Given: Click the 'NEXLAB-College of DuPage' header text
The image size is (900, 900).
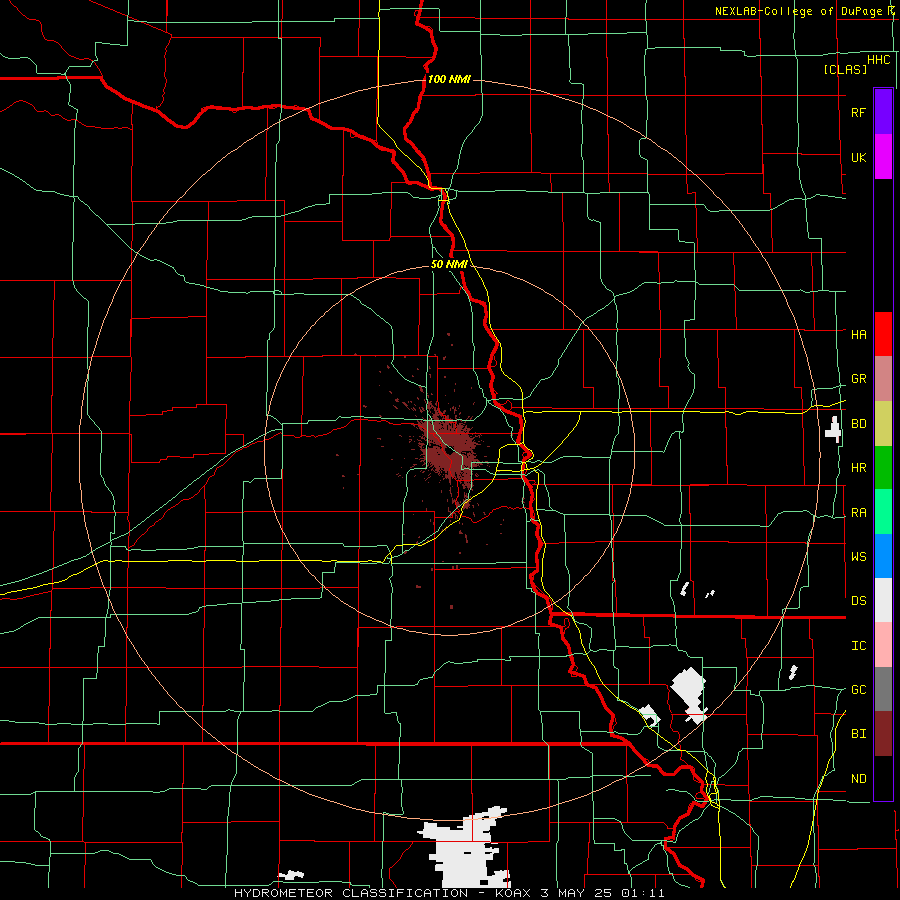Looking at the screenshot, I should (x=798, y=11).
